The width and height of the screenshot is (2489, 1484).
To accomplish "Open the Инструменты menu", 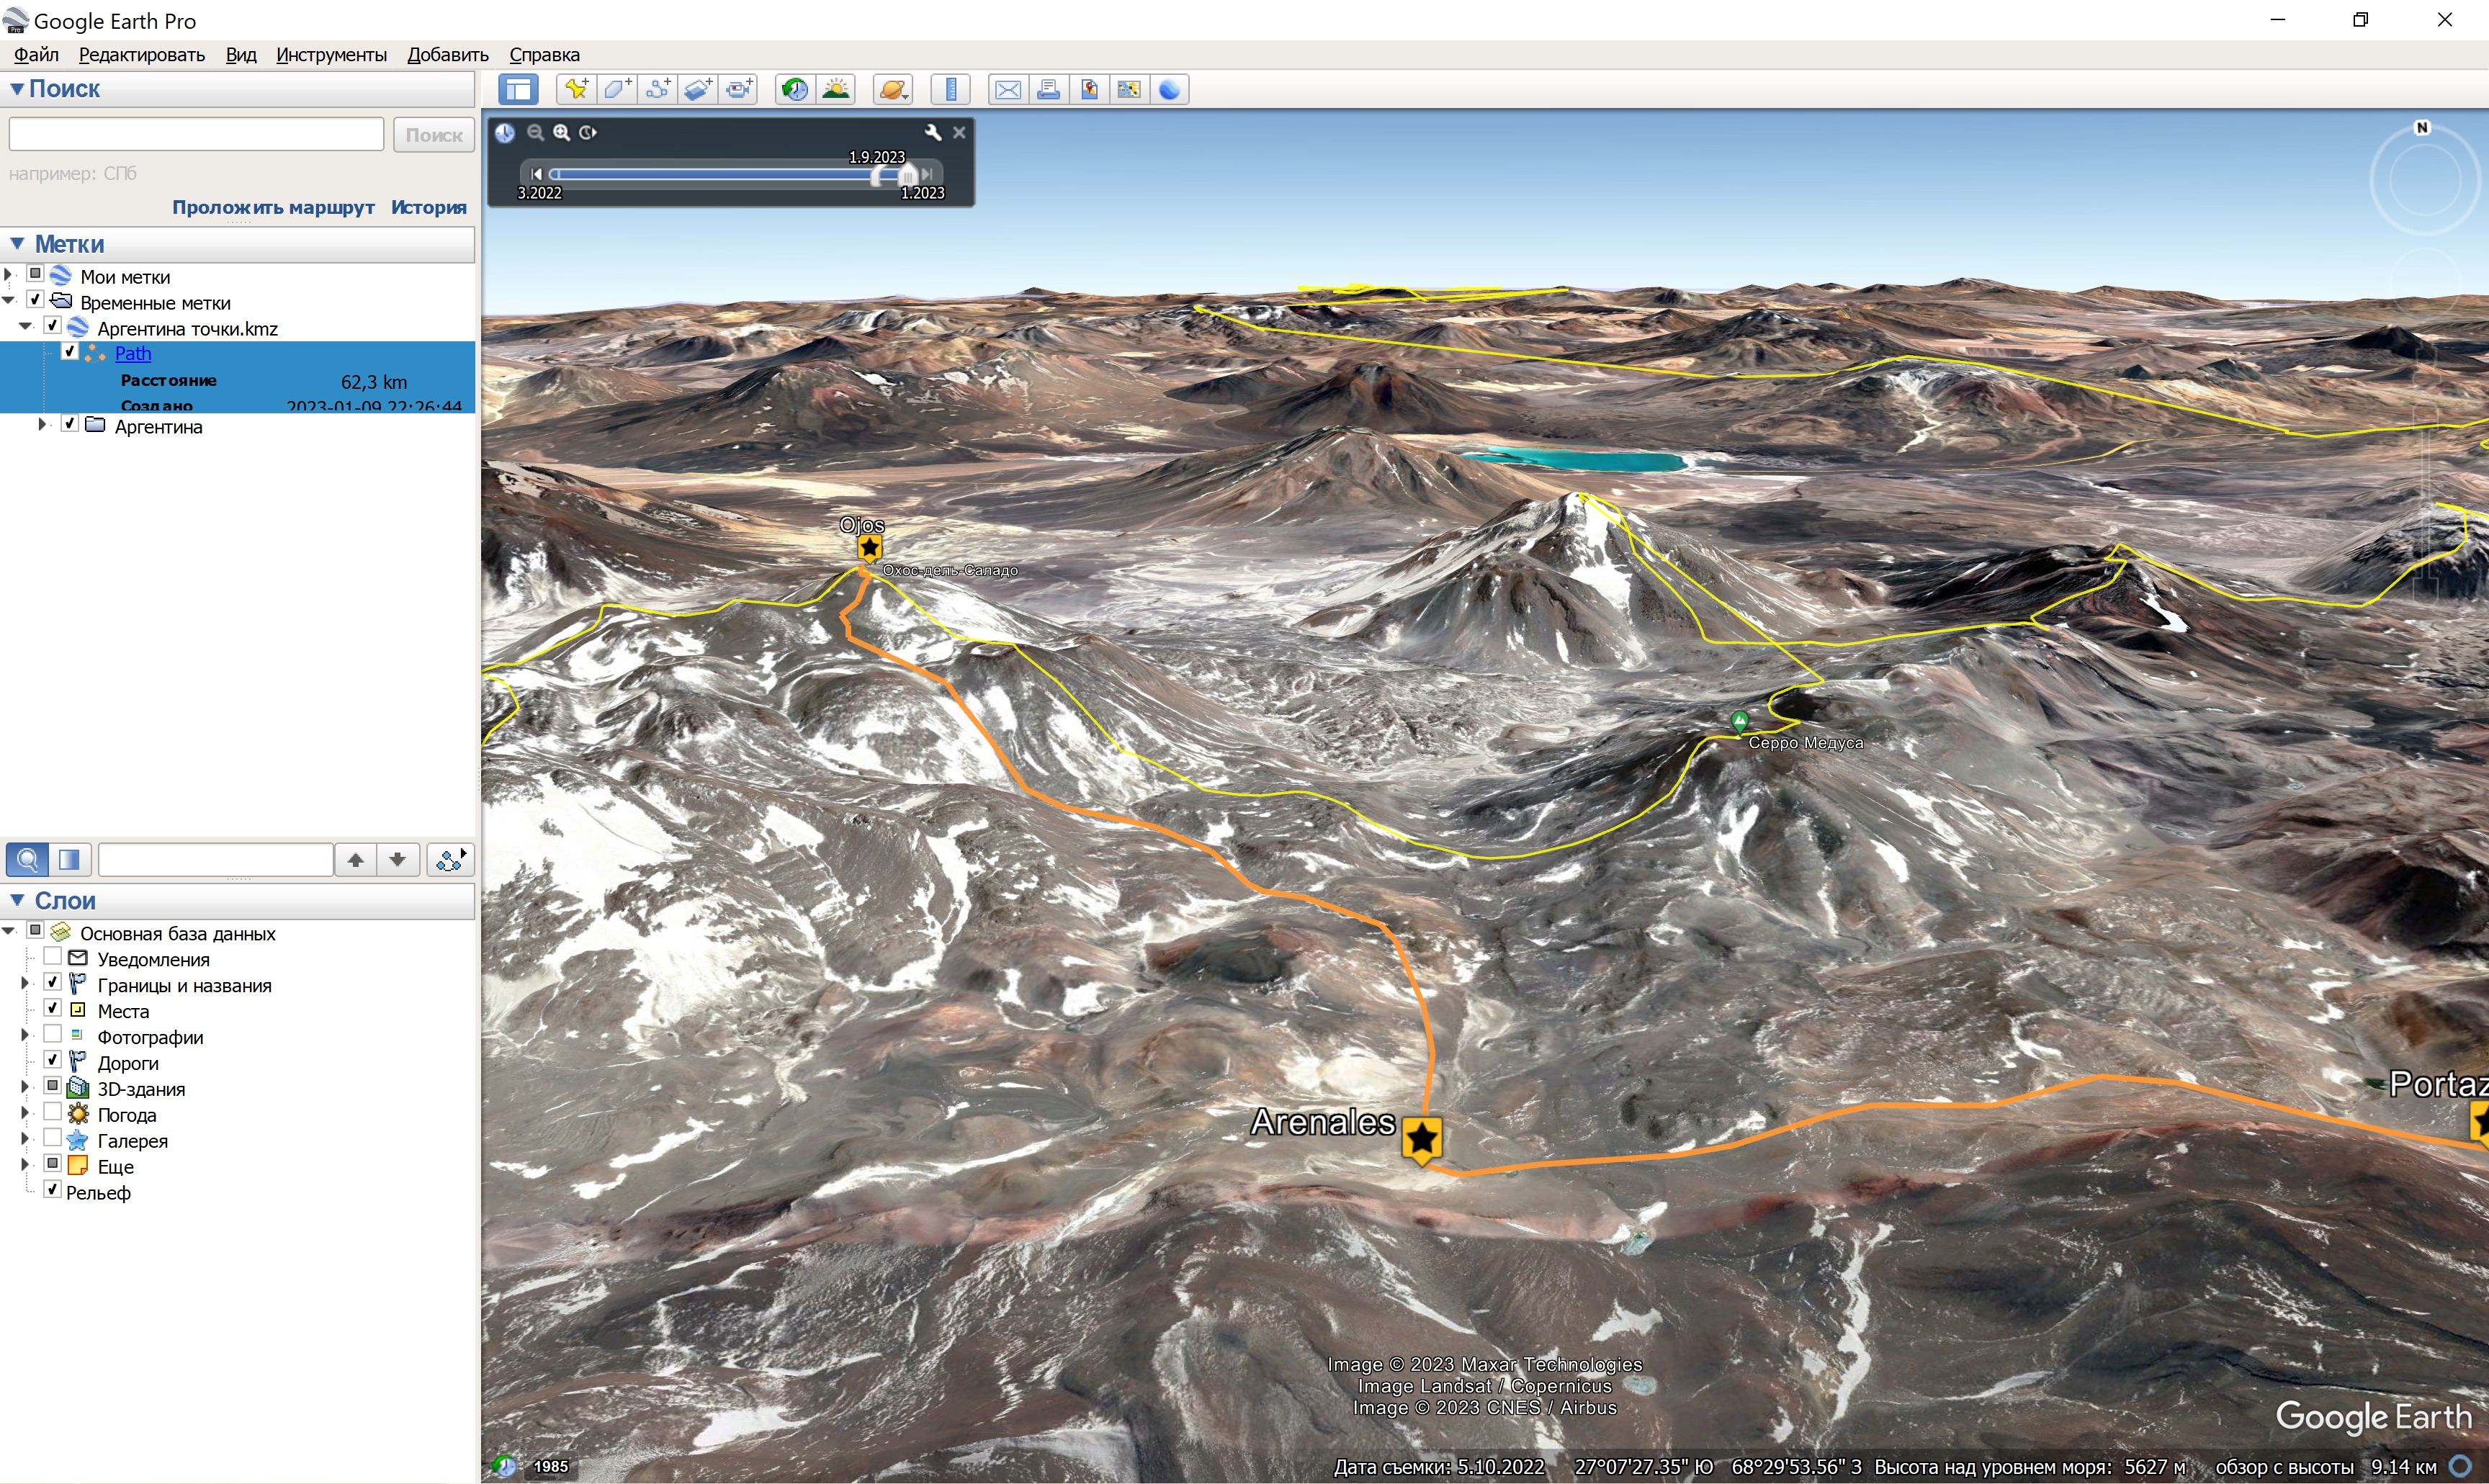I will 331,55.
